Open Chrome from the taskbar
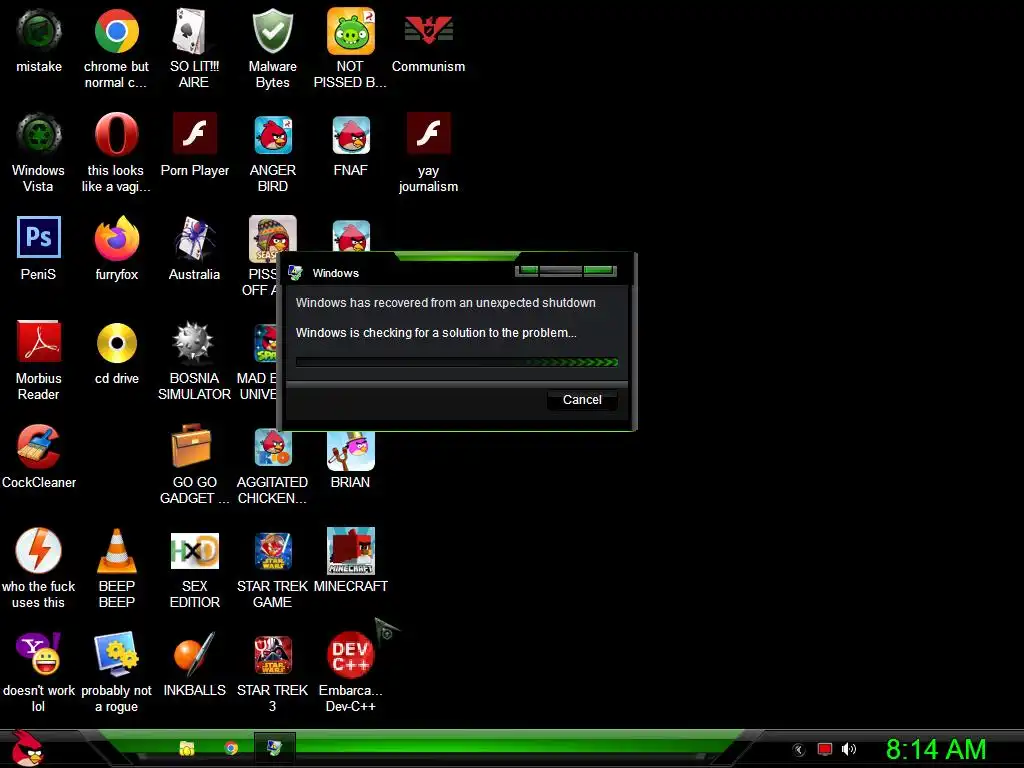The image size is (1024, 768). coord(231,748)
